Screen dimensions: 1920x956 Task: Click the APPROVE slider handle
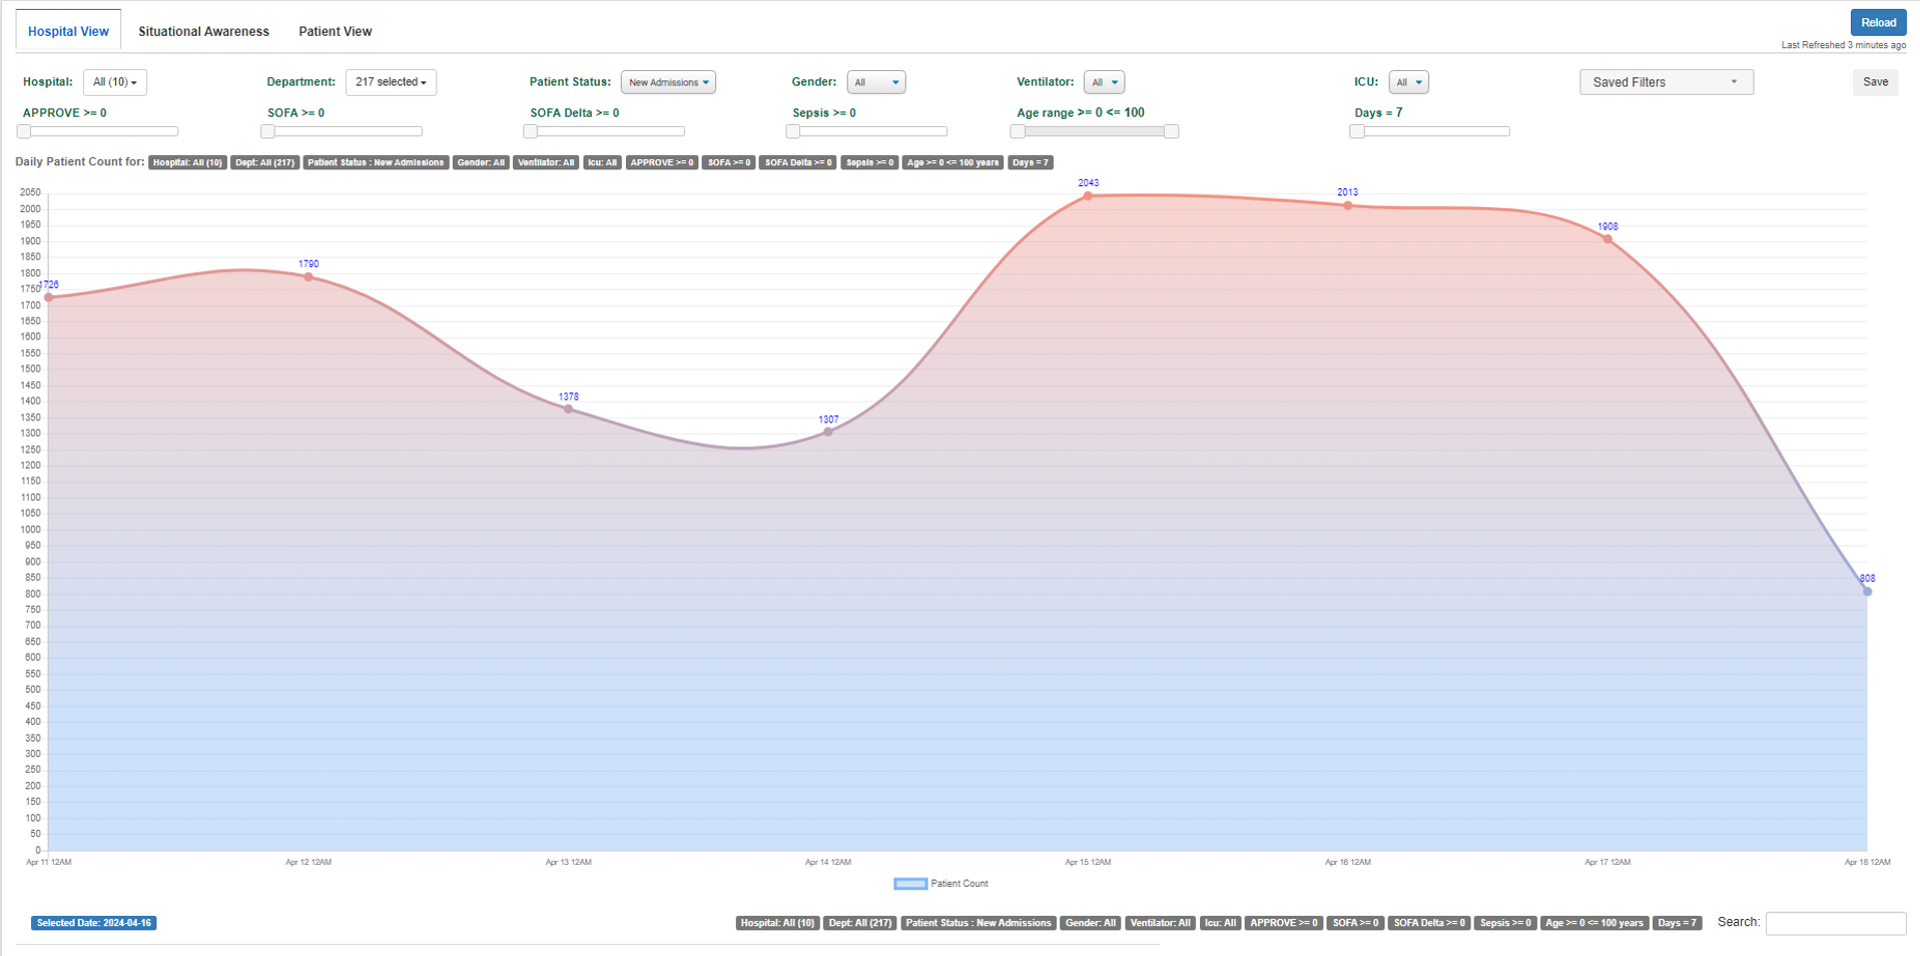click(24, 131)
